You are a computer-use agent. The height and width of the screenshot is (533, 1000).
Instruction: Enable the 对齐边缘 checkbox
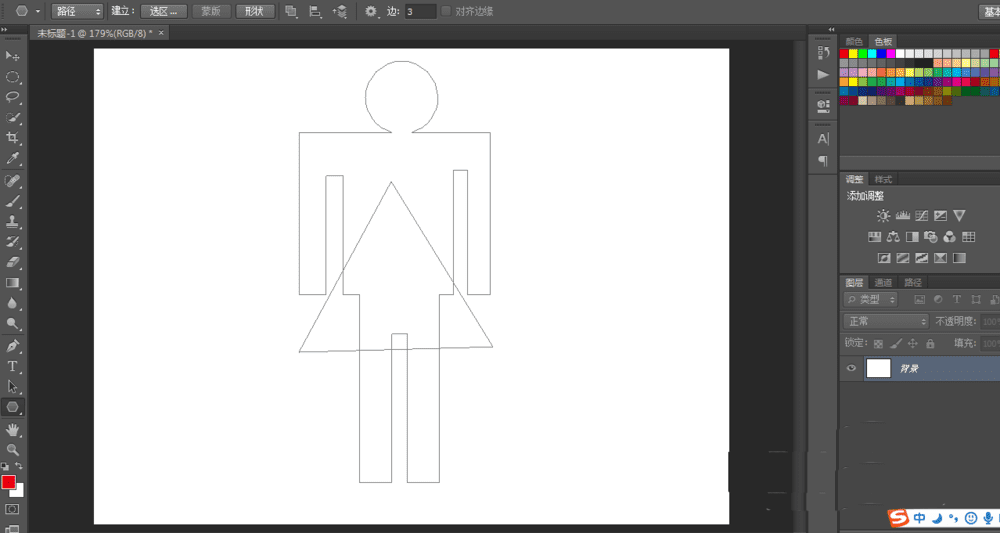point(446,11)
